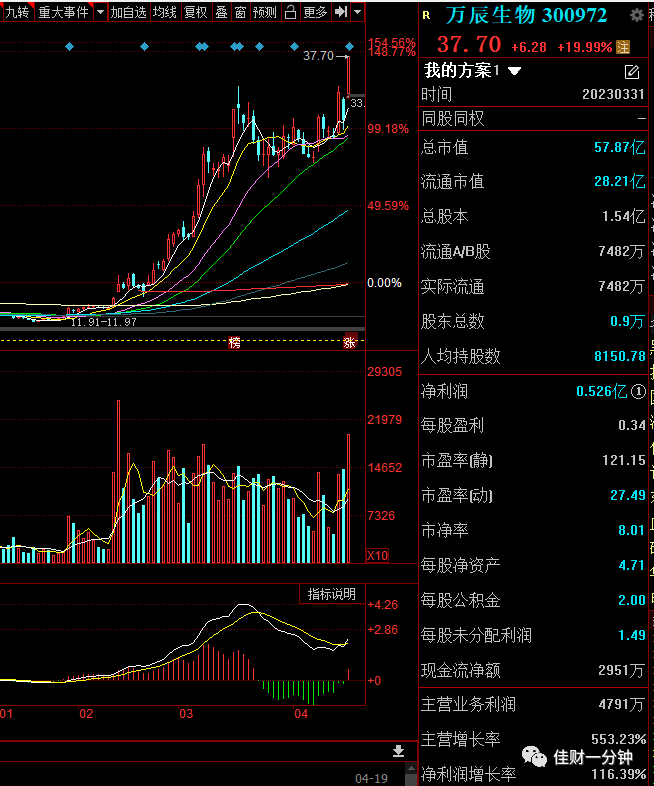This screenshot has height=786, width=654.
Task: Open the 更多 menu
Action: [315, 12]
